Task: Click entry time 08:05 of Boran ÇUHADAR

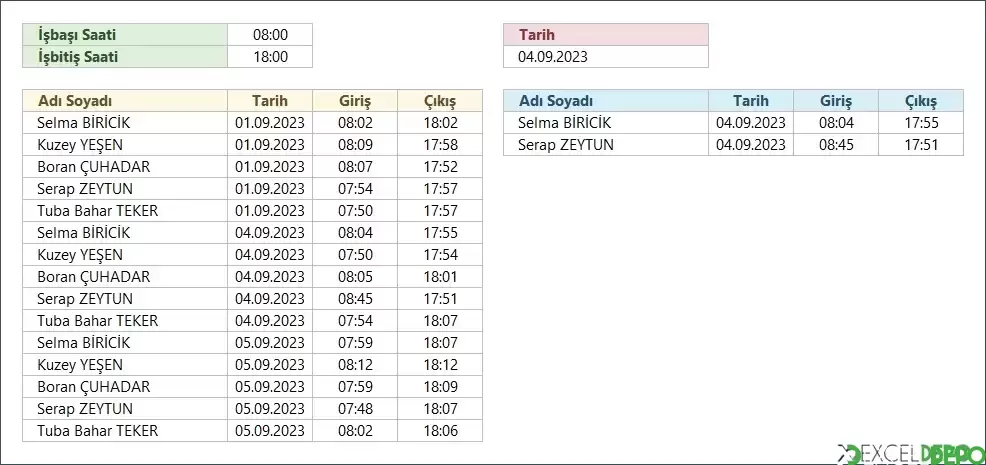Action: [355, 277]
